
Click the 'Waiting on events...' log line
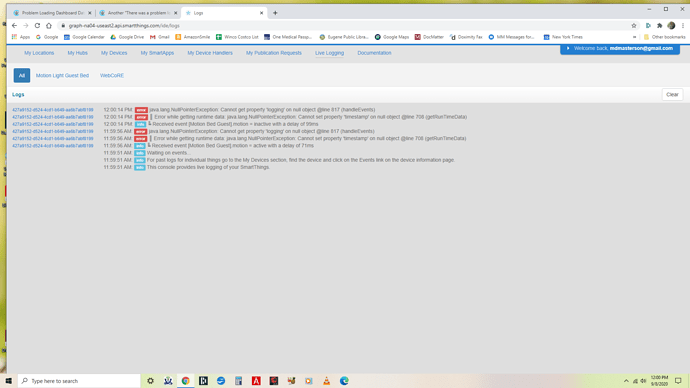[x=169, y=153]
